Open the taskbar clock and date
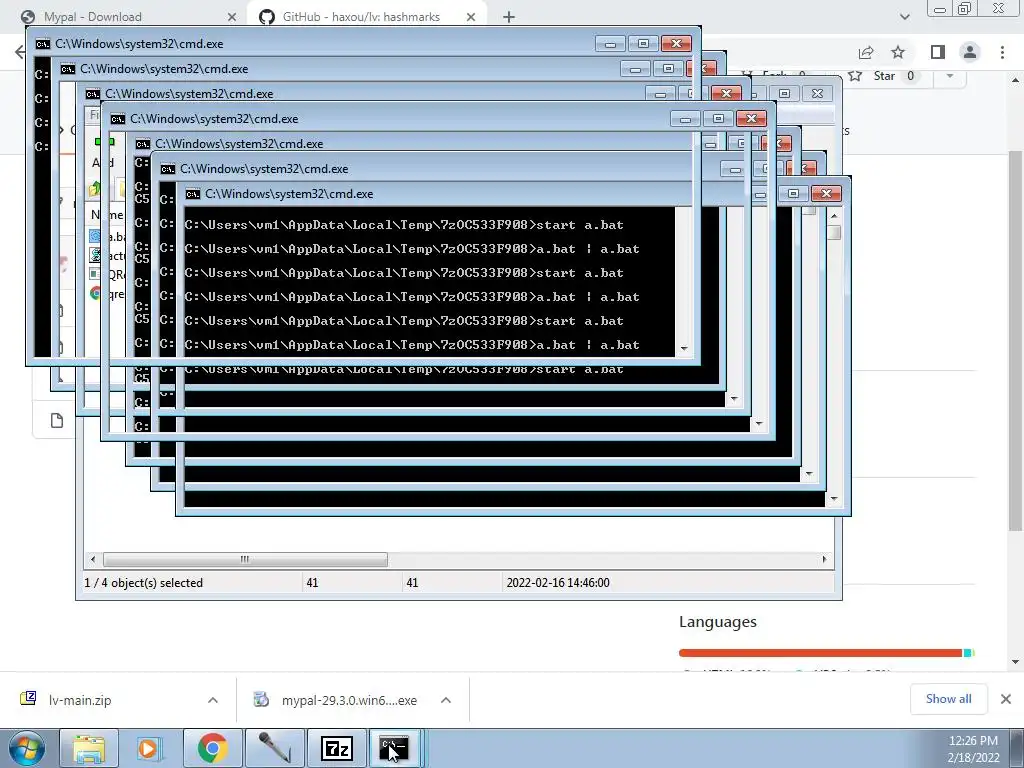1024x768 pixels. tap(973, 748)
